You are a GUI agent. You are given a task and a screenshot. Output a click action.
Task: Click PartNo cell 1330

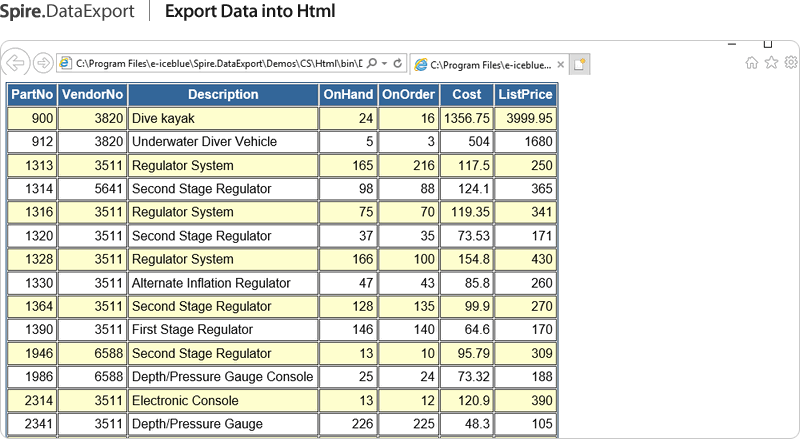(x=32, y=283)
